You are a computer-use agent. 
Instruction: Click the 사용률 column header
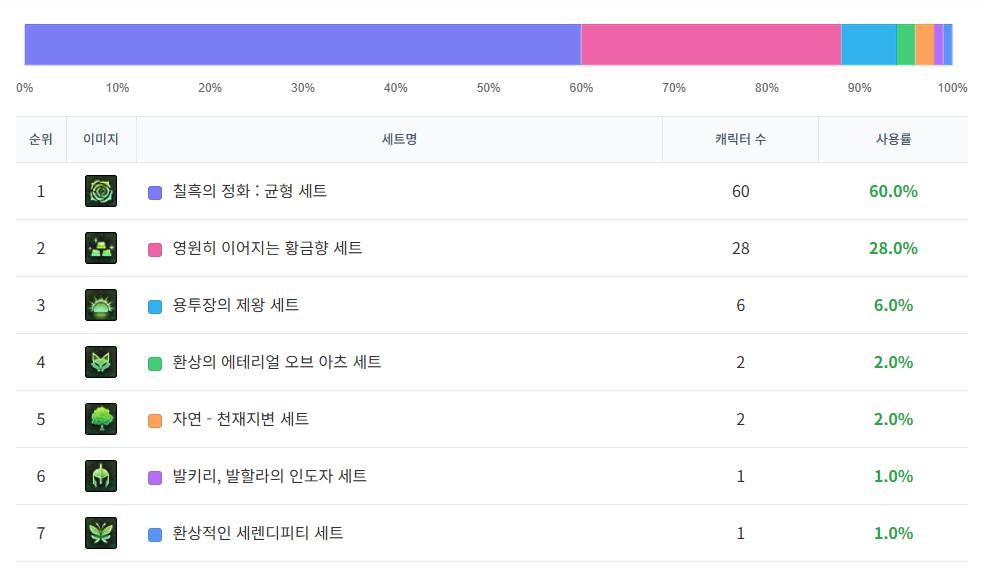pyautogui.click(x=893, y=139)
